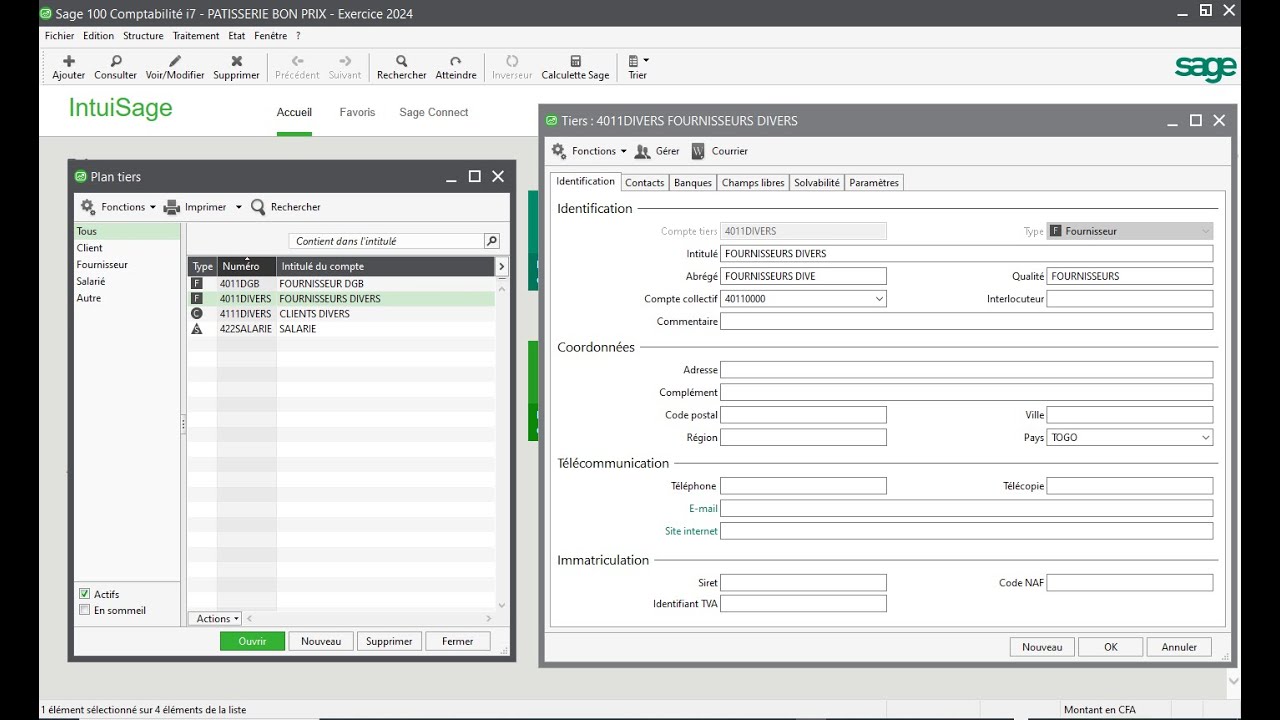Uncheck the Actifs checkbox
The image size is (1280, 720).
click(85, 594)
